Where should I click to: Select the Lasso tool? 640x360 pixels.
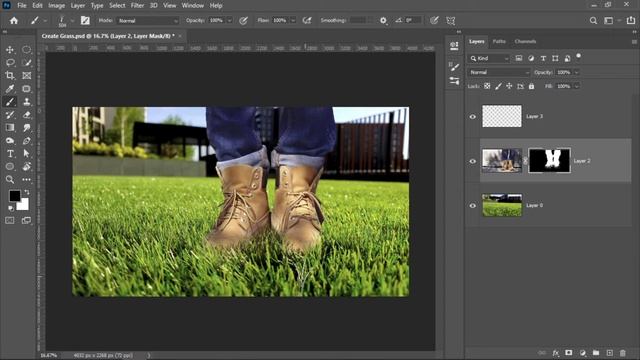10,62
